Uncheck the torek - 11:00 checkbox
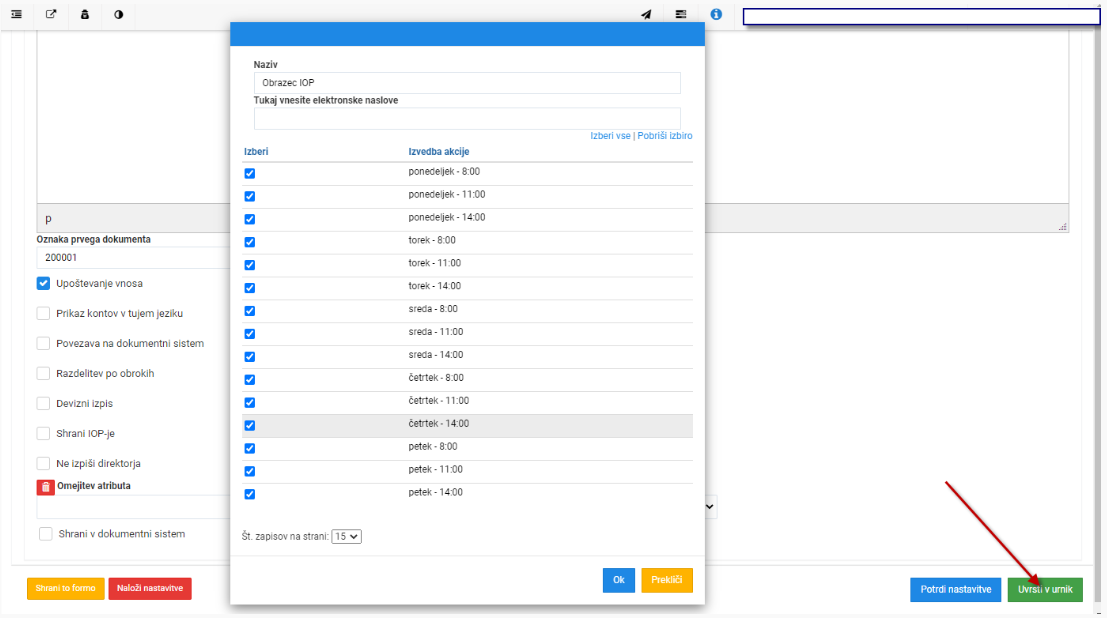Image resolution: width=1107 pixels, height=618 pixels. (250, 265)
